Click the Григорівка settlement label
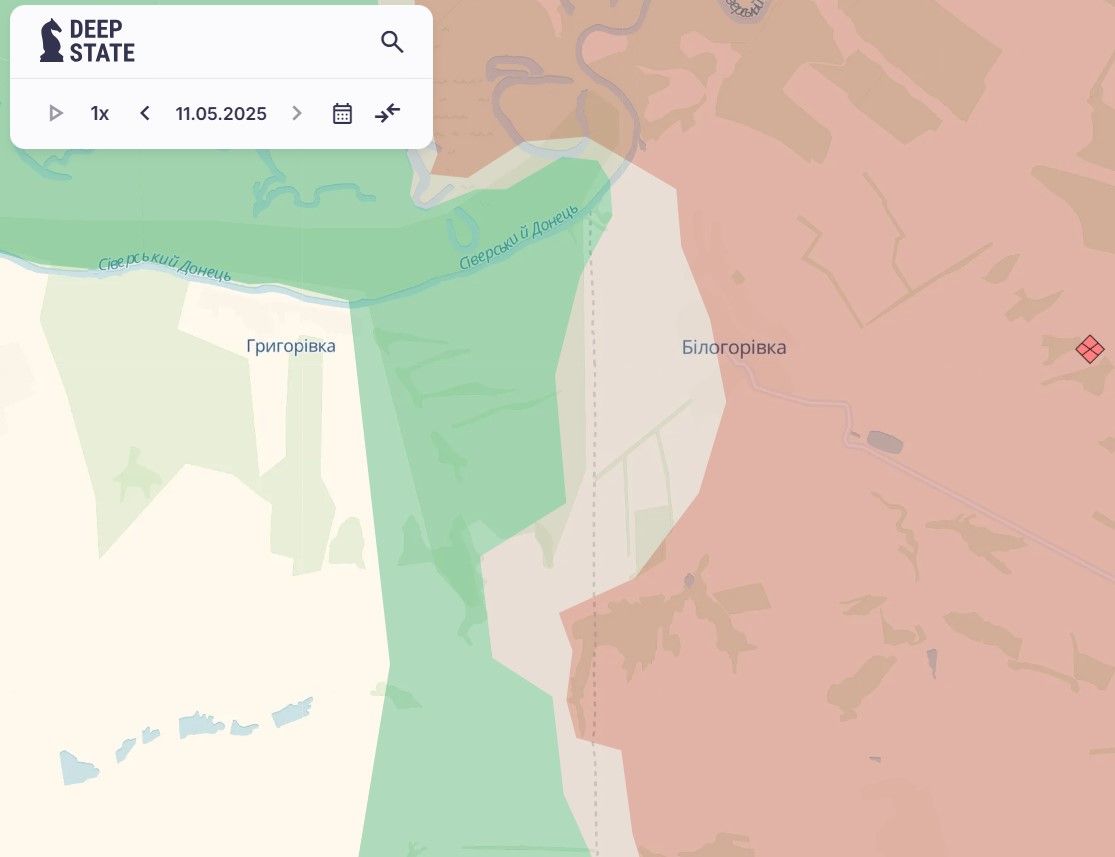1115x857 pixels. click(x=291, y=346)
